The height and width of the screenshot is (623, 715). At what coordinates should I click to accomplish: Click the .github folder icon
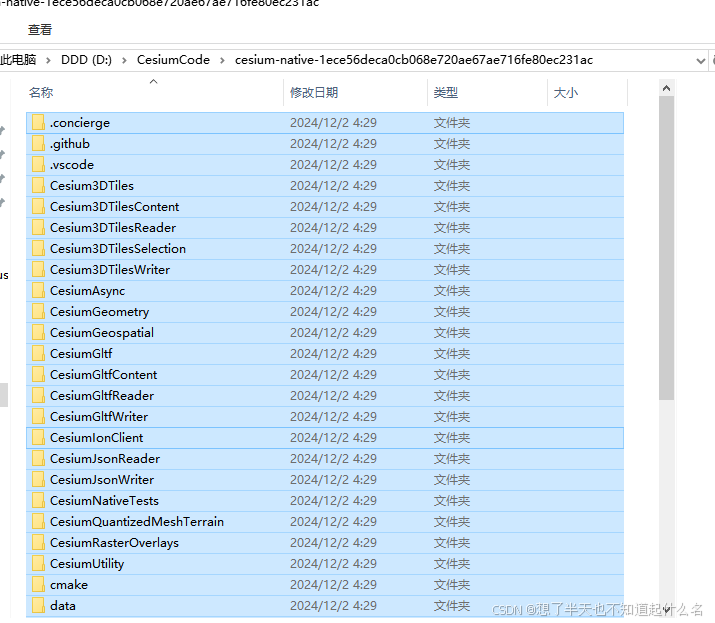coord(38,144)
